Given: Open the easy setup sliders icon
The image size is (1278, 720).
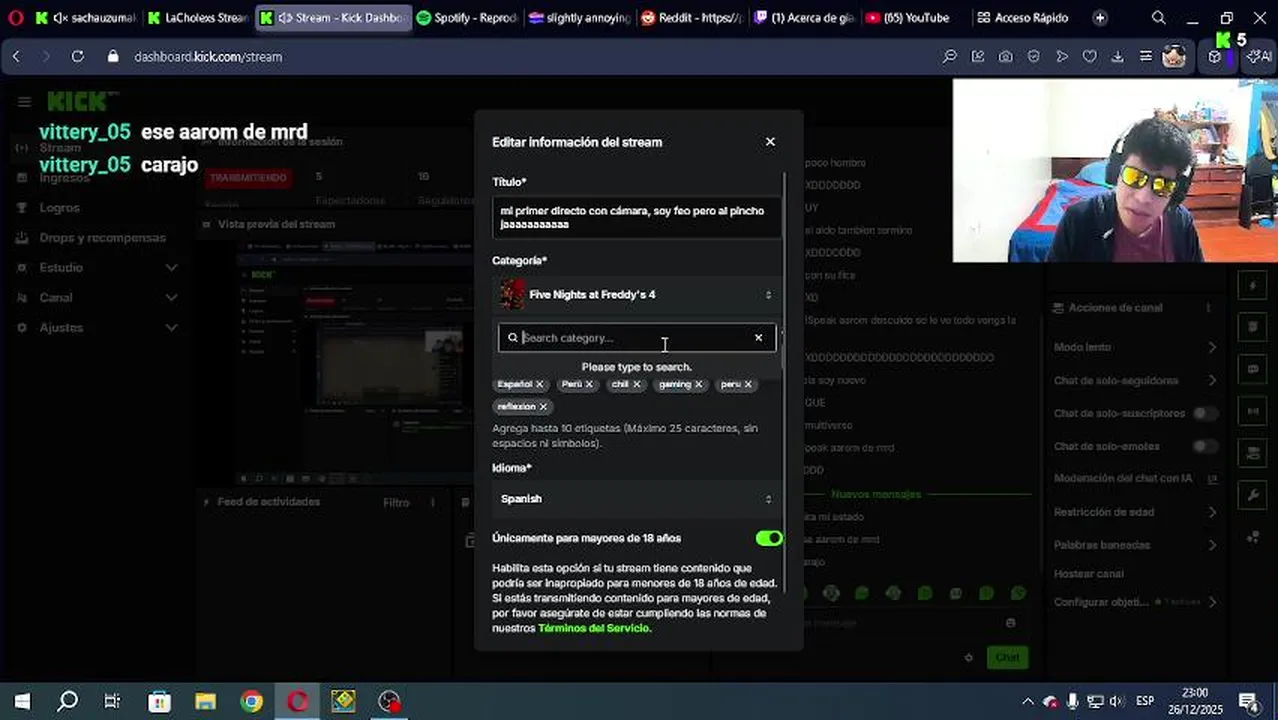Looking at the screenshot, I should (x=1146, y=57).
